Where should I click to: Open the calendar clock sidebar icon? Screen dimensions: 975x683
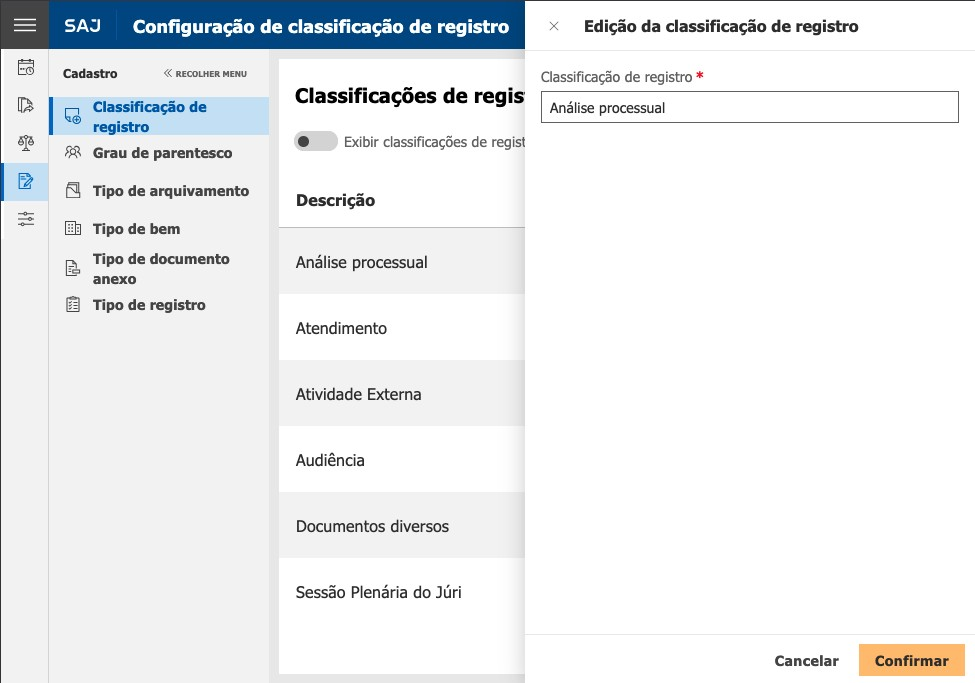pos(25,67)
